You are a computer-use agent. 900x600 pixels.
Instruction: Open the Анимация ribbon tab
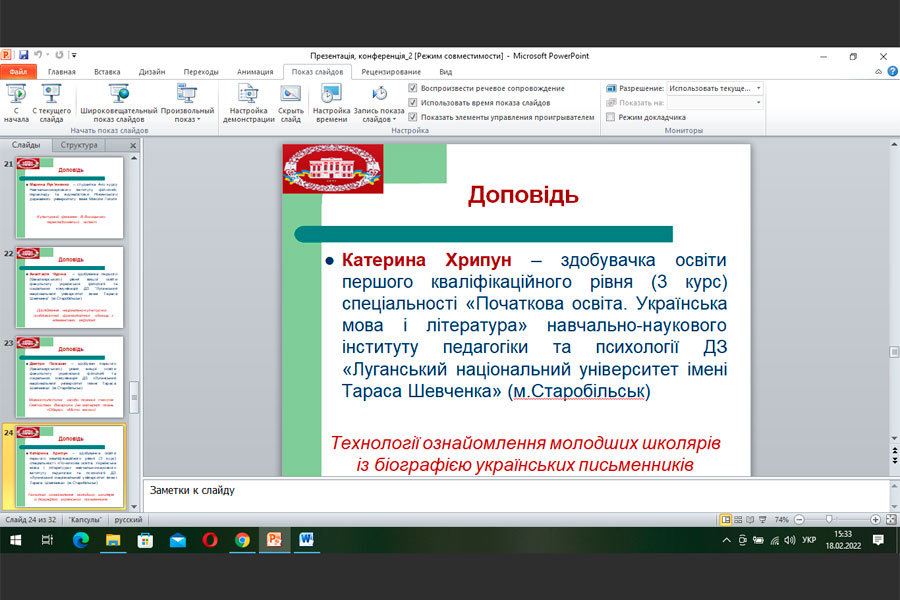coord(255,72)
